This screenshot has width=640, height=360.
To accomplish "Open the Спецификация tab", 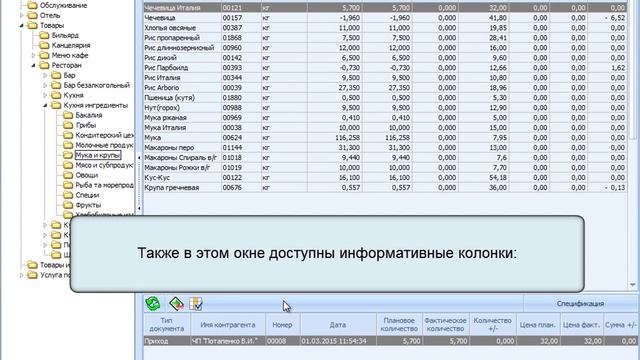I will click(580, 304).
